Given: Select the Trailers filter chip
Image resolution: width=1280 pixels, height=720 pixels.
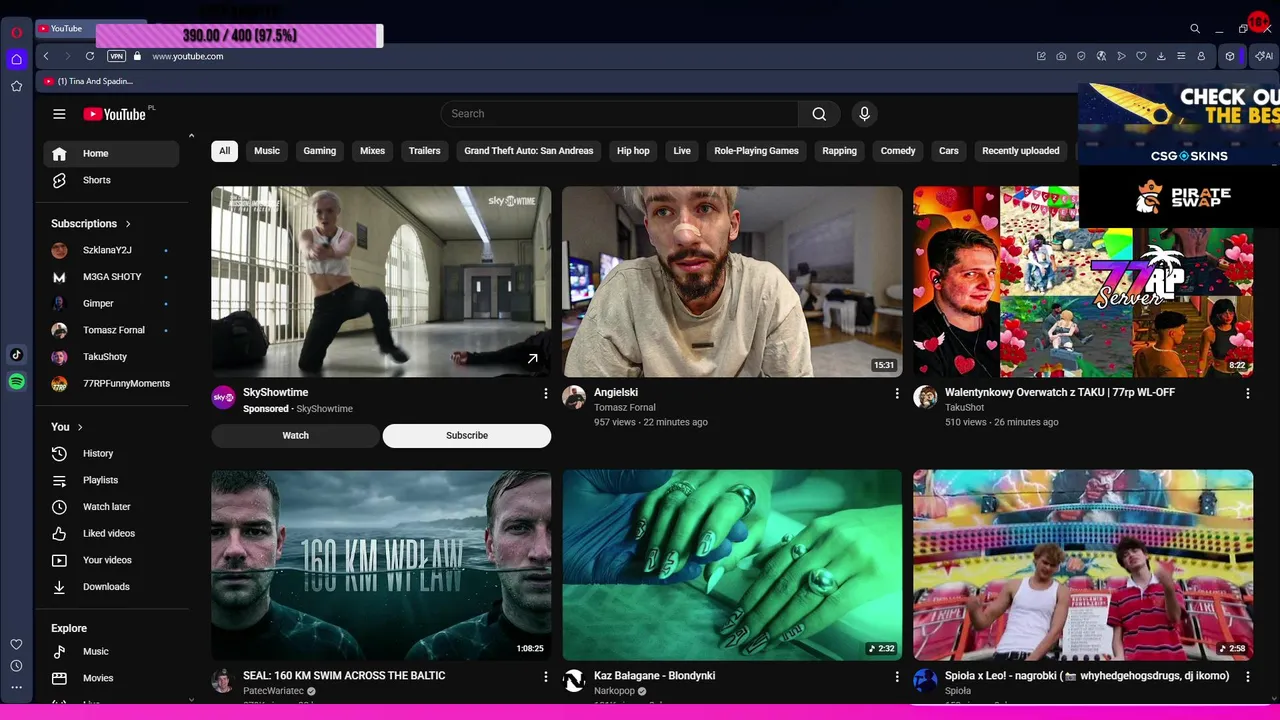Looking at the screenshot, I should pyautogui.click(x=424, y=151).
